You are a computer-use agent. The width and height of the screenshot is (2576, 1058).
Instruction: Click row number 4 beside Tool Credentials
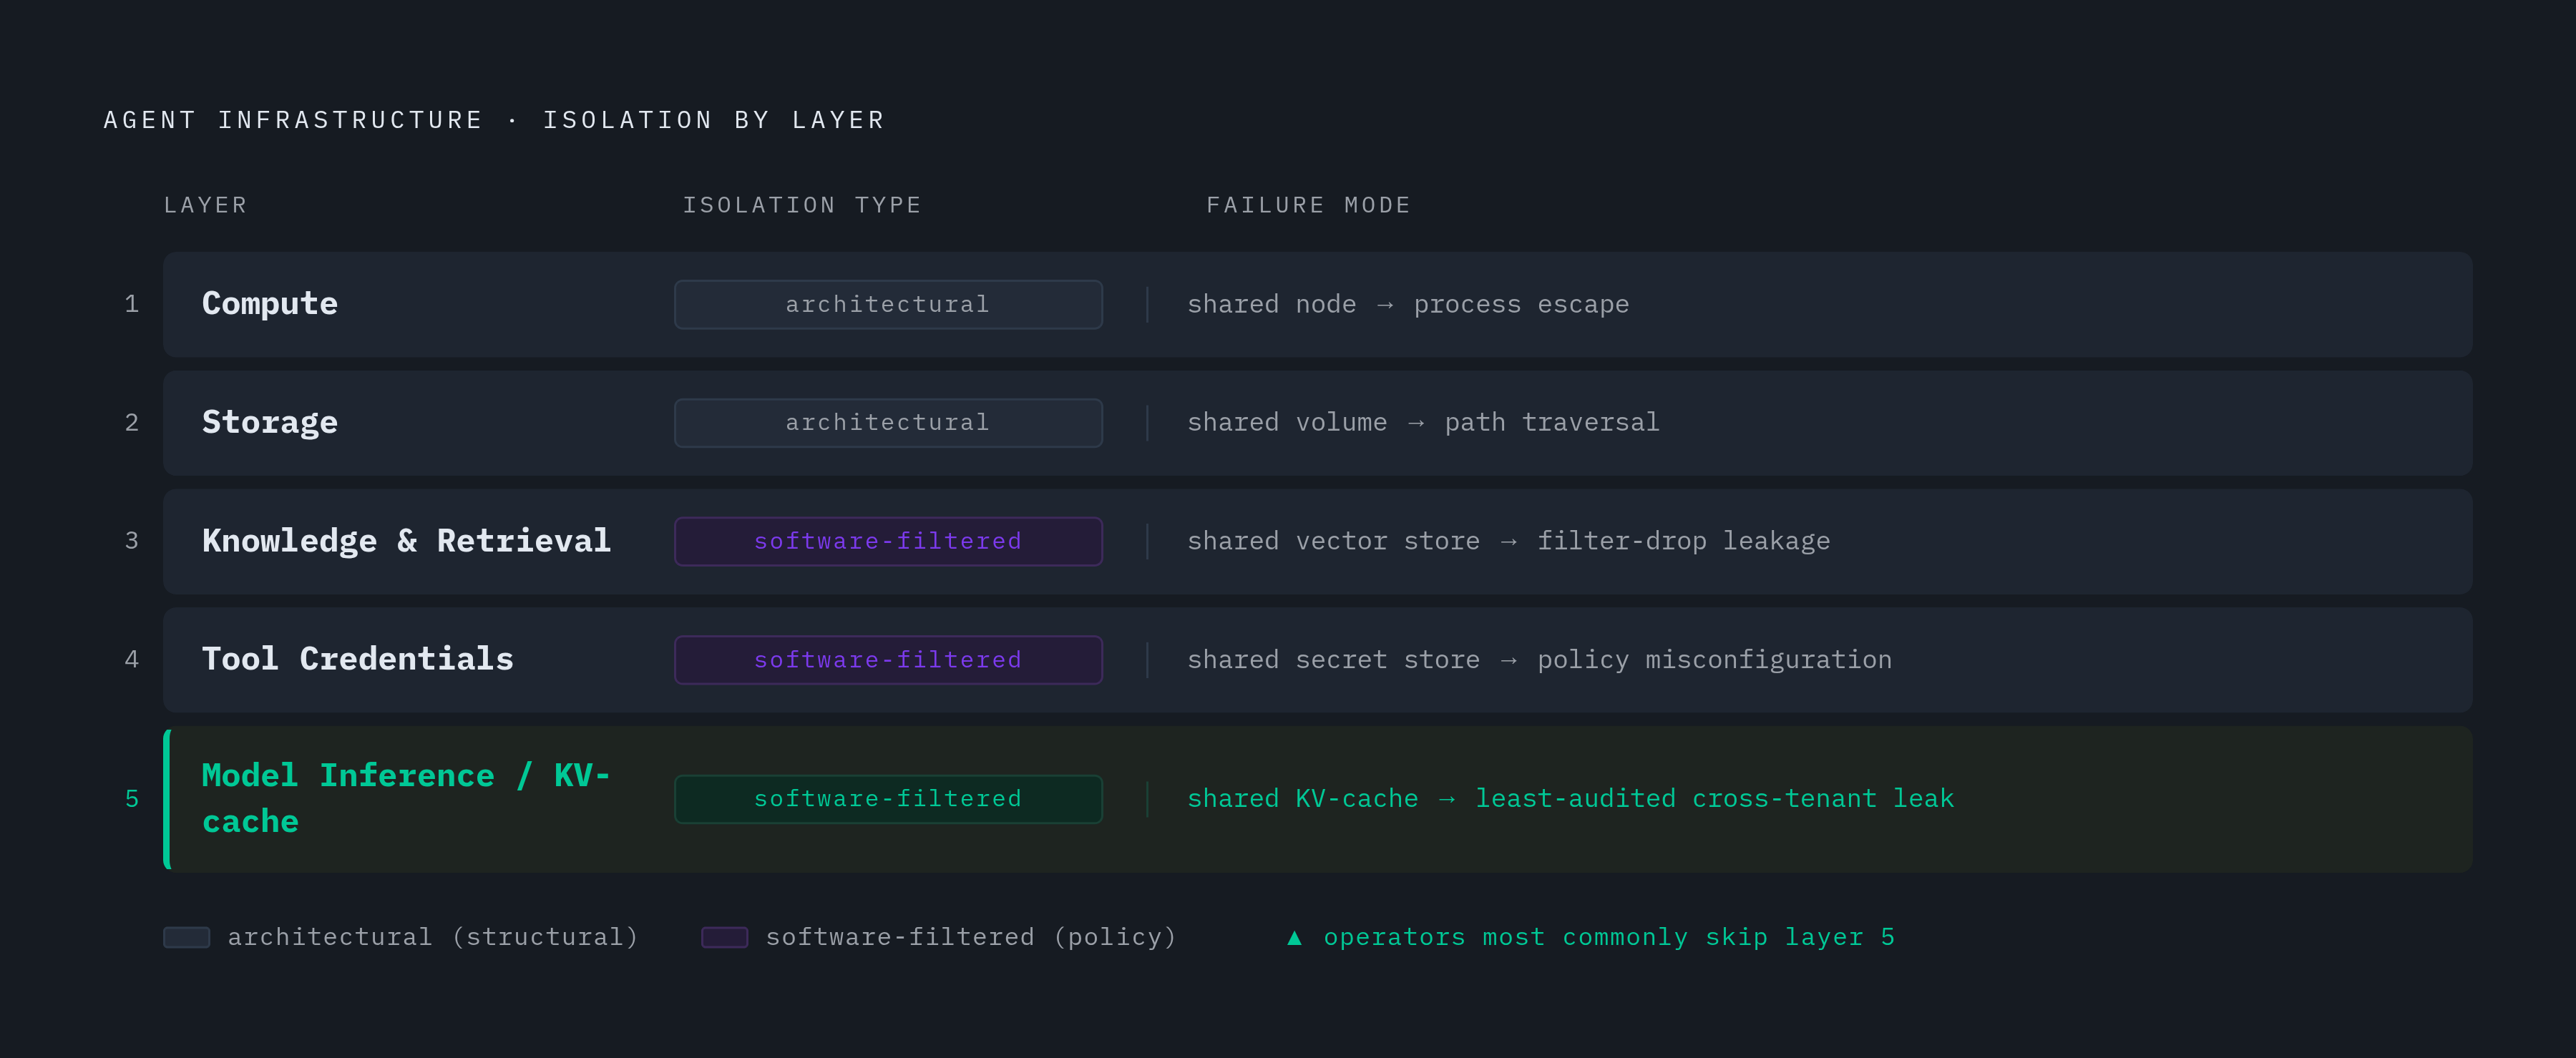click(x=132, y=659)
